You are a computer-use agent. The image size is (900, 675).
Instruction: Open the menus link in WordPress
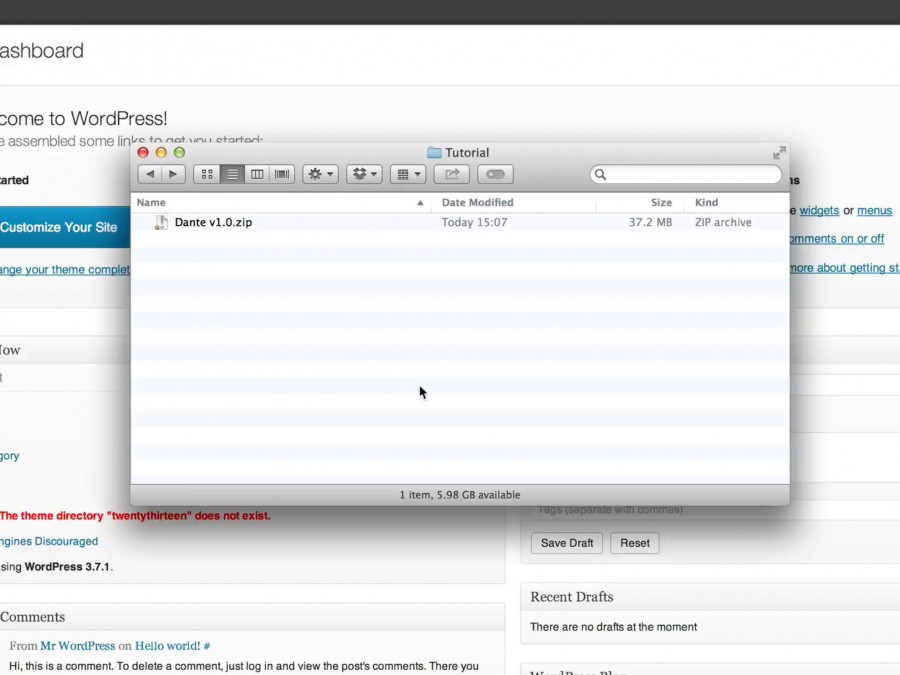pos(874,211)
